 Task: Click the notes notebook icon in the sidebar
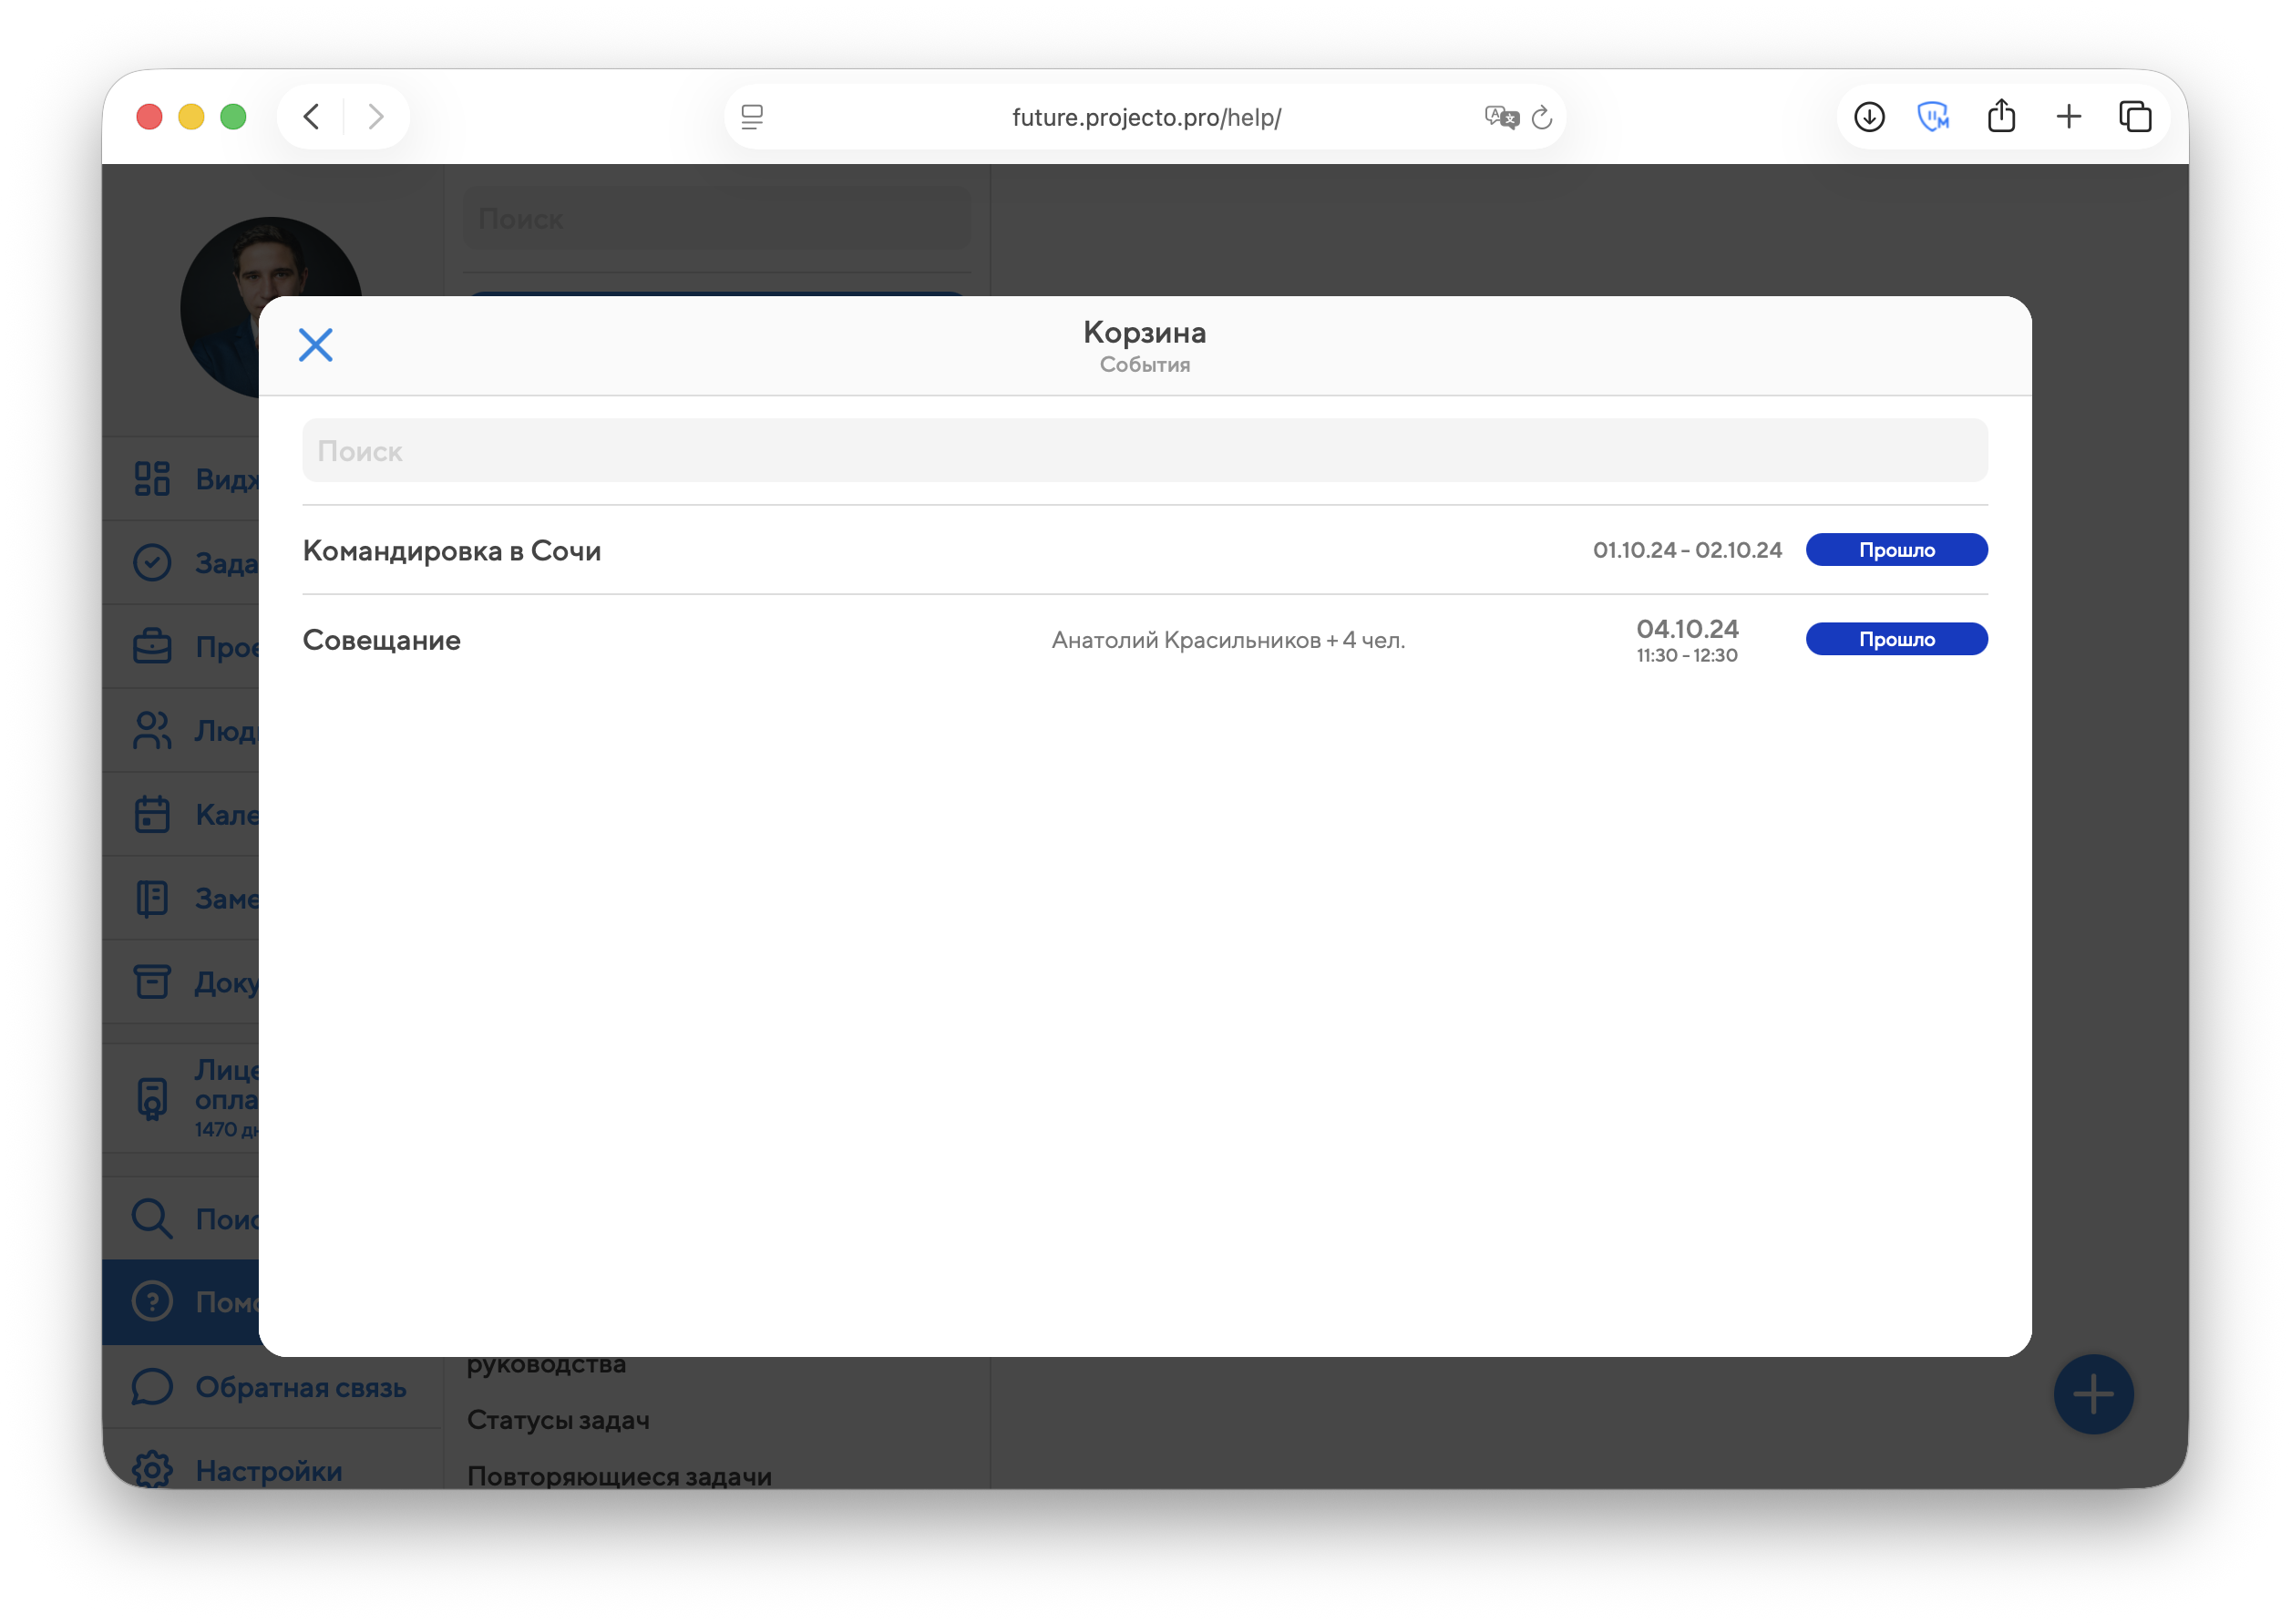(x=152, y=898)
